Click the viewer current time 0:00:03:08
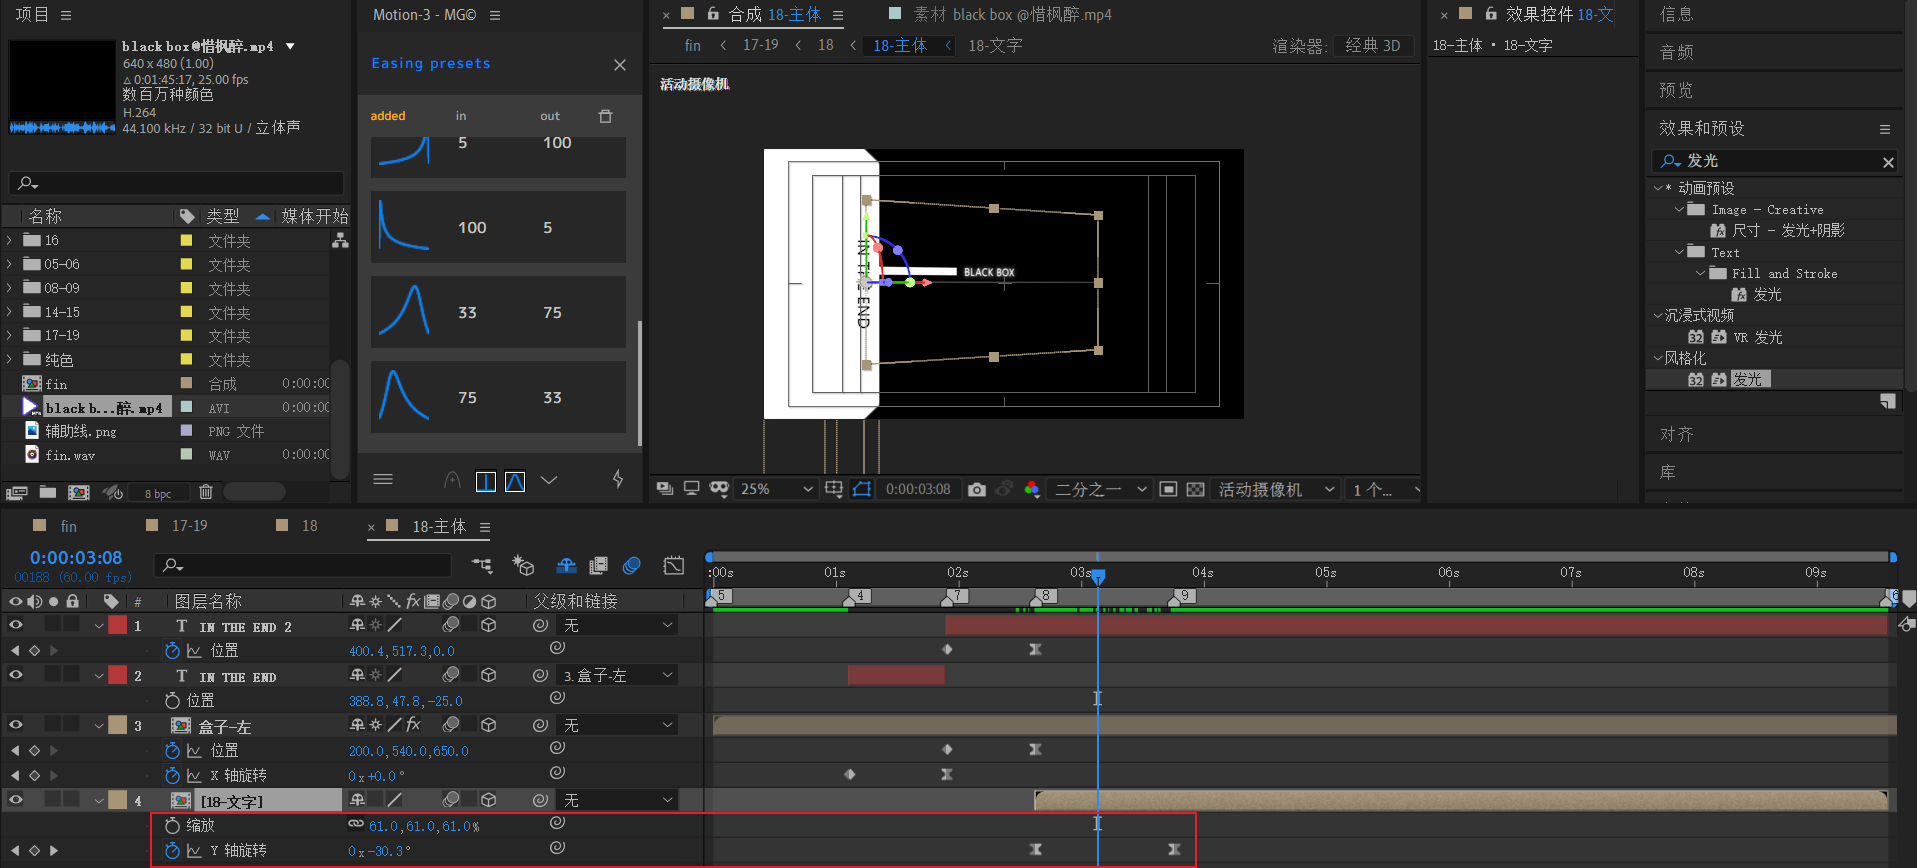 click(x=918, y=489)
